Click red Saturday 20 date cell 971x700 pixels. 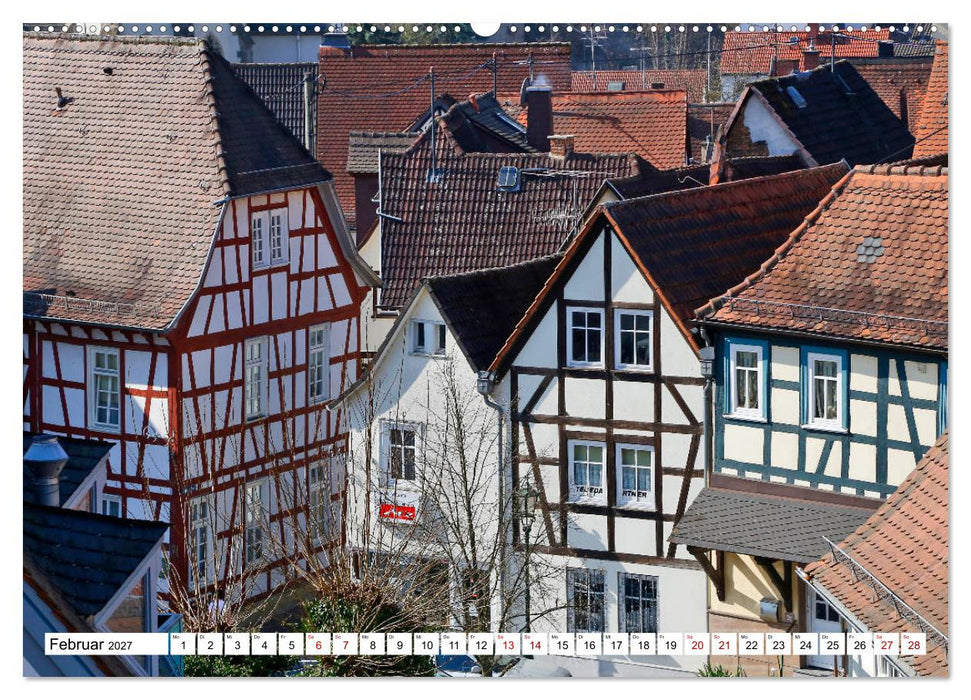[697, 644]
